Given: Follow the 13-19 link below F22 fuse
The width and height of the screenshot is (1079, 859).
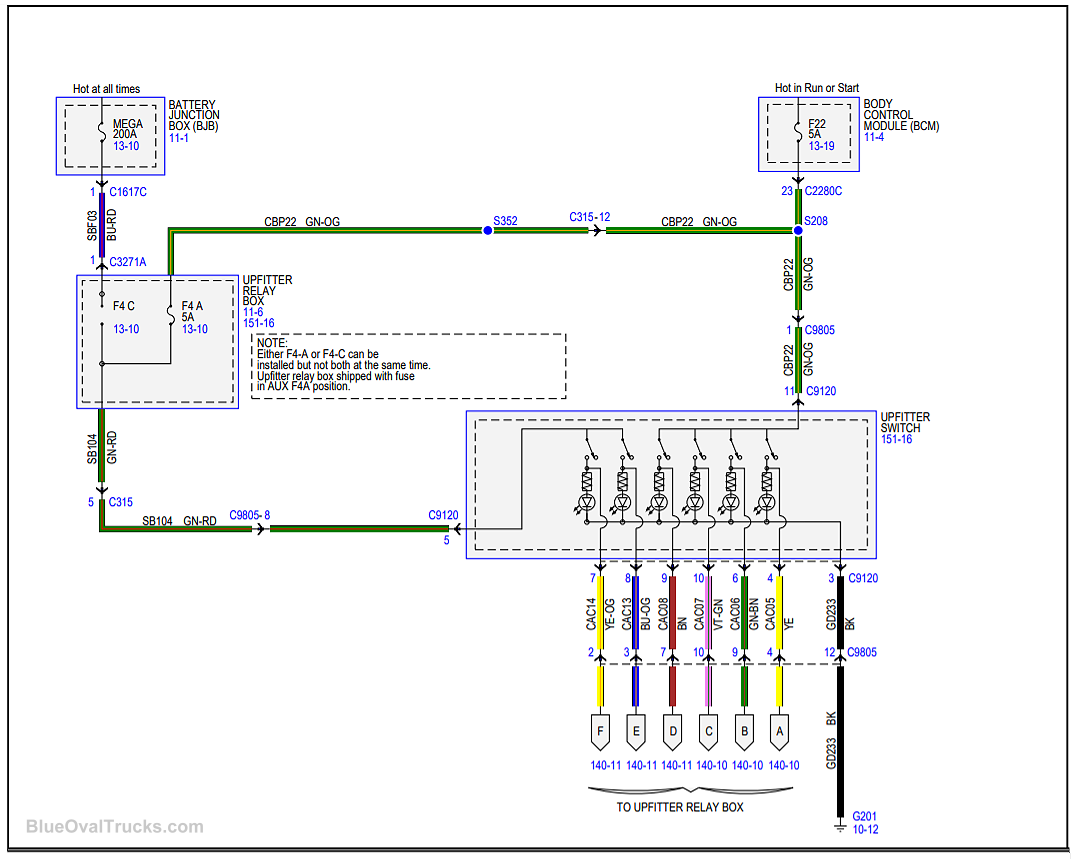Looking at the screenshot, I should (x=821, y=146).
